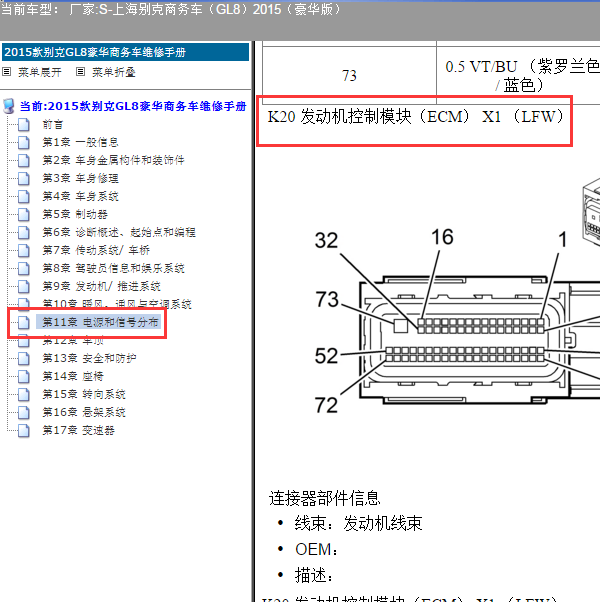Click the page icon next to 第14章 座椅

[24, 376]
